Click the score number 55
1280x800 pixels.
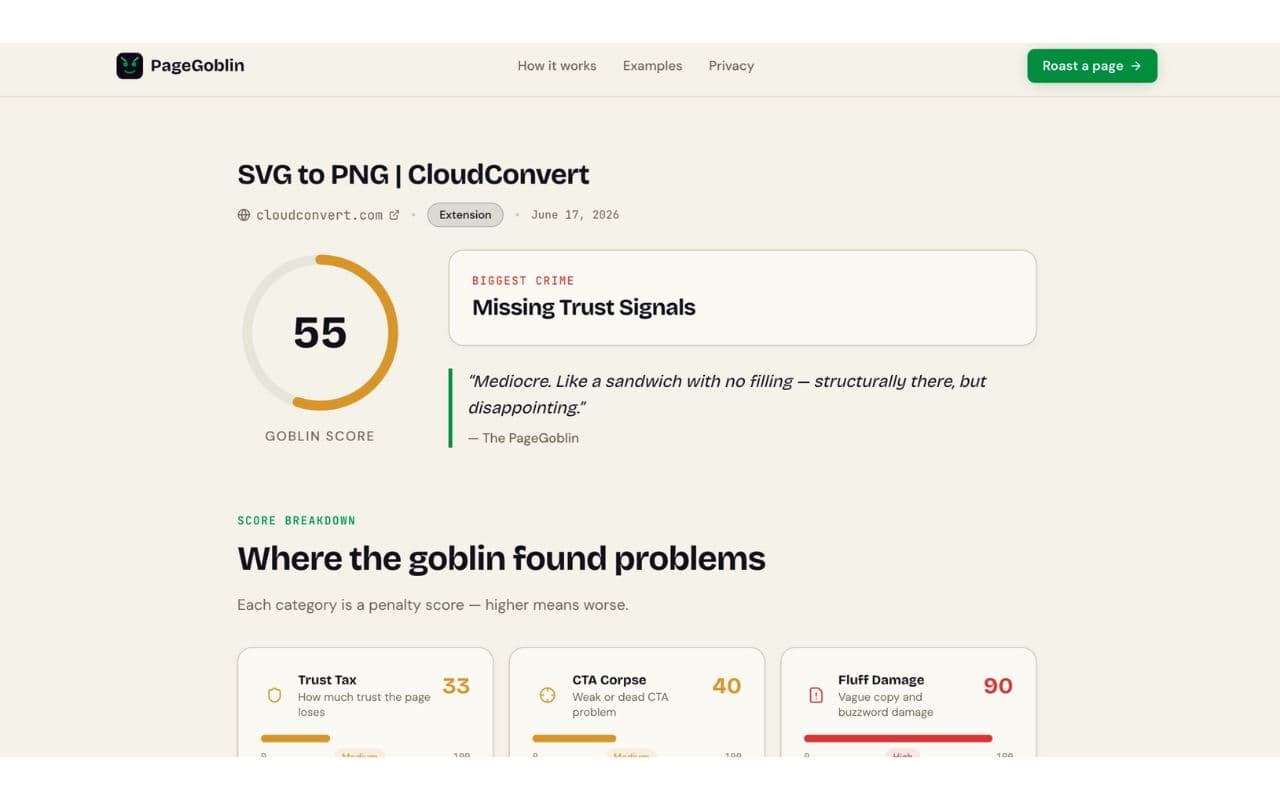[320, 332]
